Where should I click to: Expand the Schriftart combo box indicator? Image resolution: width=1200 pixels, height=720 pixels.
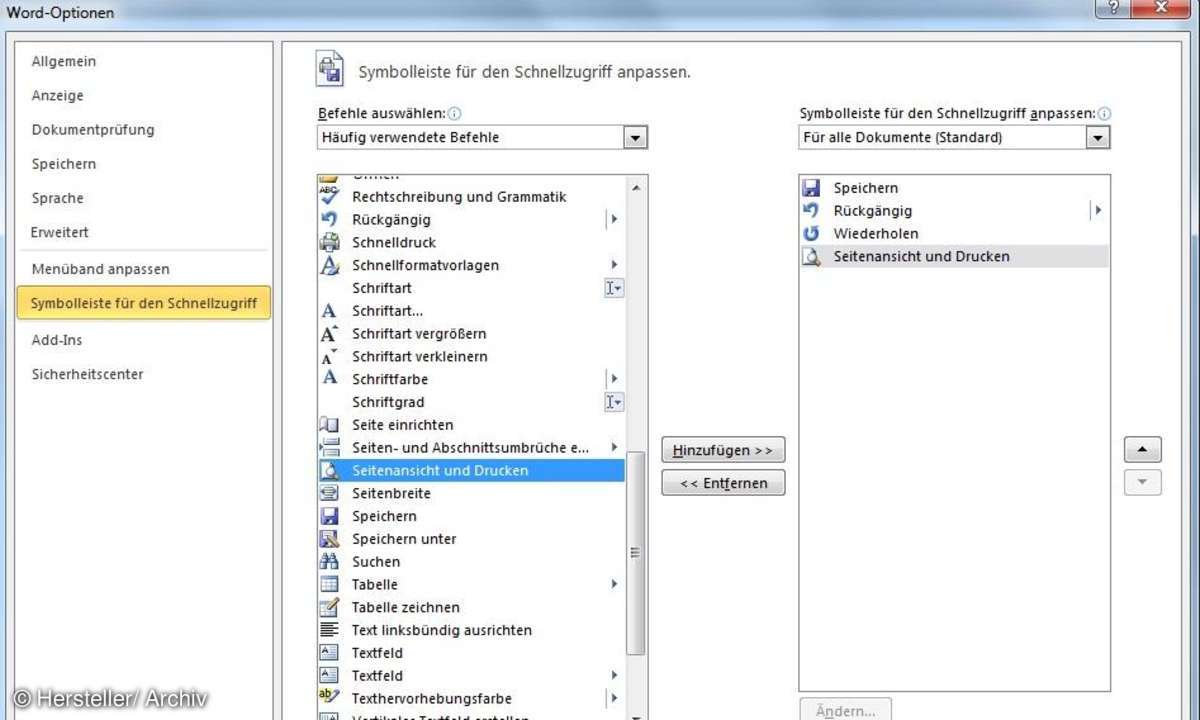pos(614,288)
